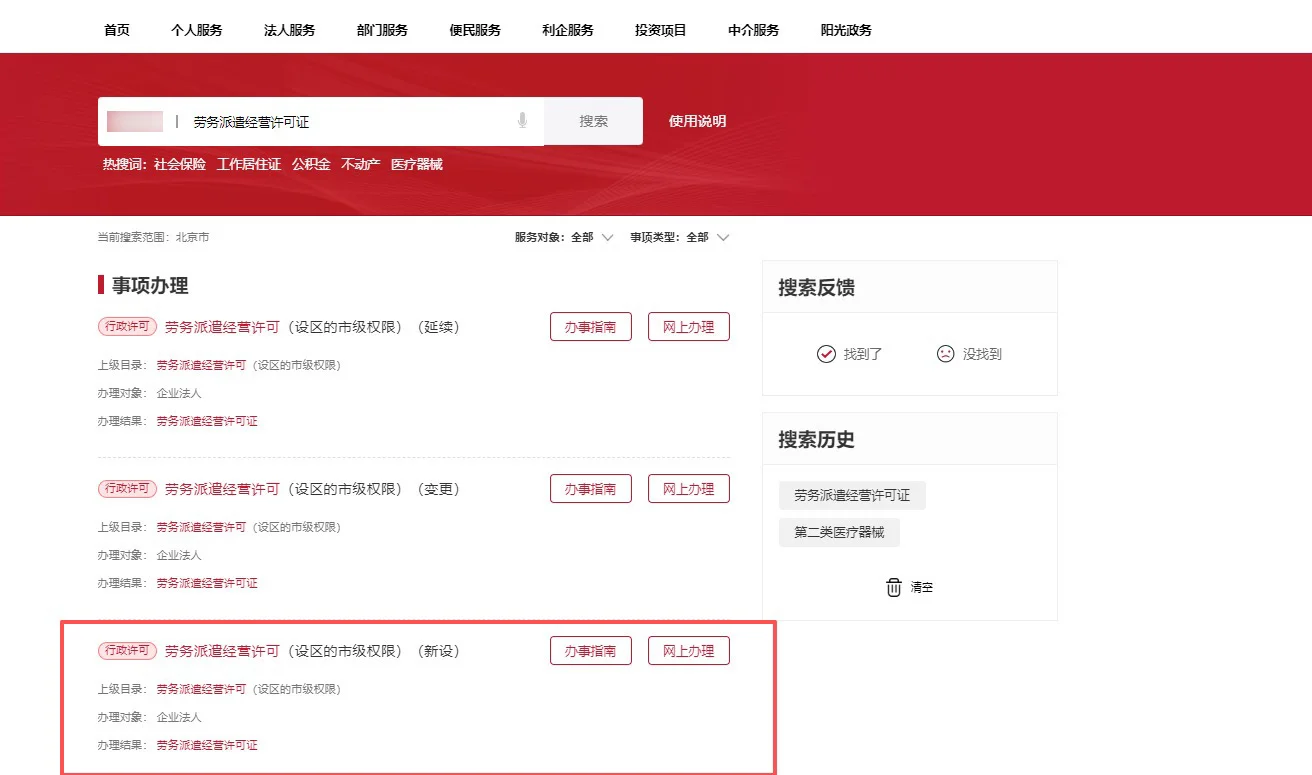Image resolution: width=1312 pixels, height=775 pixels.
Task: Click the 找到了 smiley feedback icon
Action: [826, 353]
